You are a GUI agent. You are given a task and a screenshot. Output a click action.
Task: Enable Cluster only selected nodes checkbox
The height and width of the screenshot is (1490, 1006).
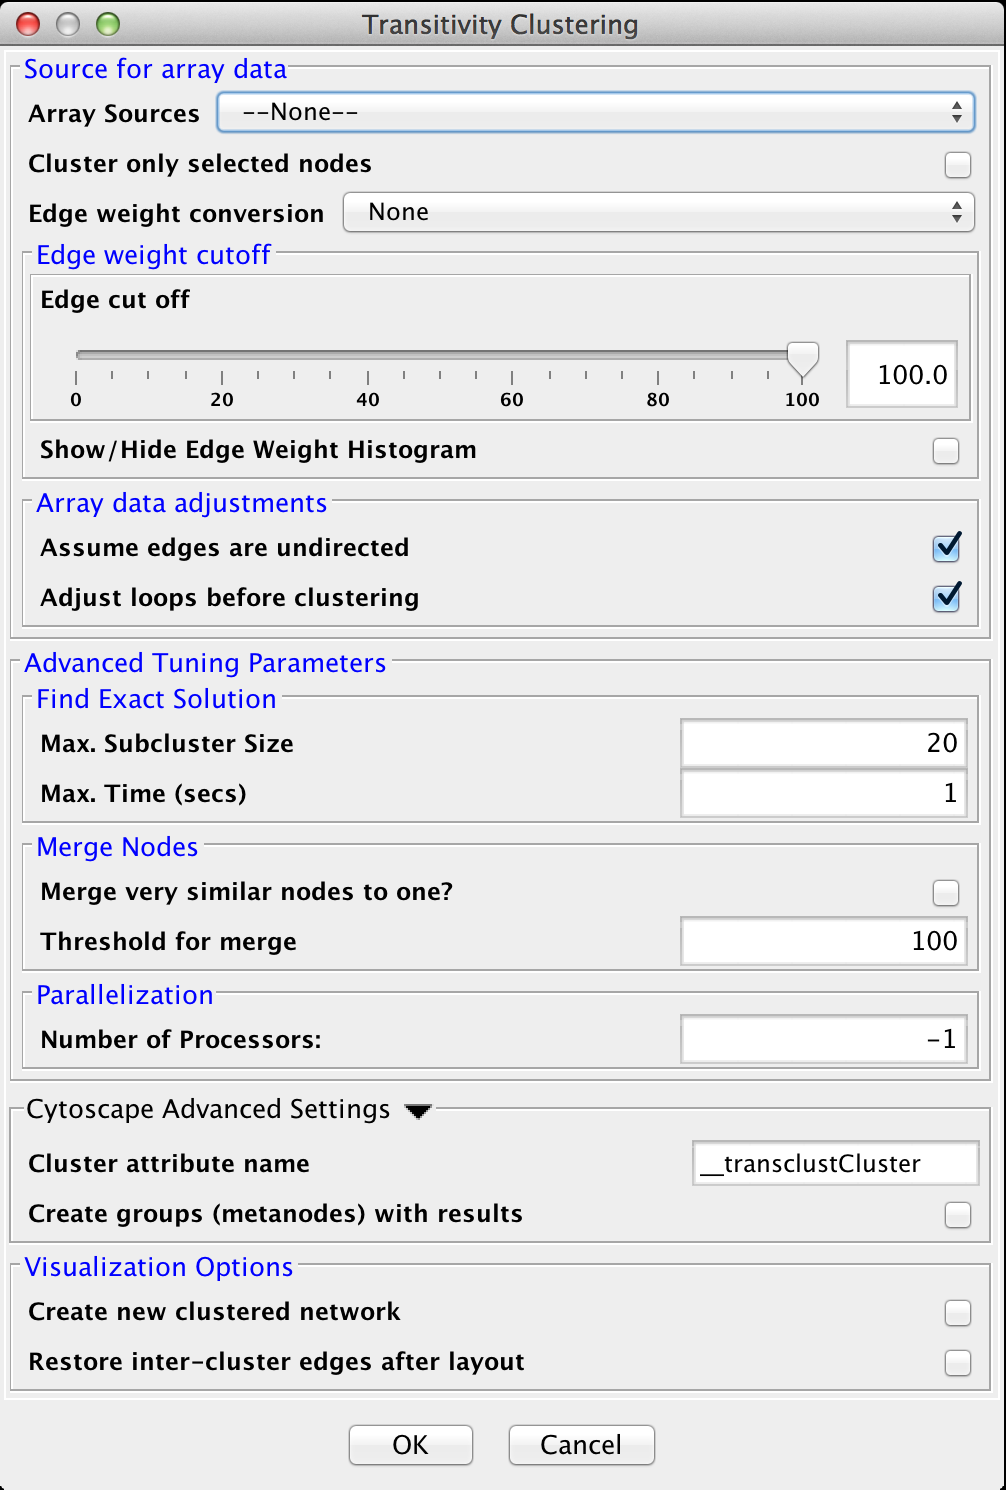point(957,164)
